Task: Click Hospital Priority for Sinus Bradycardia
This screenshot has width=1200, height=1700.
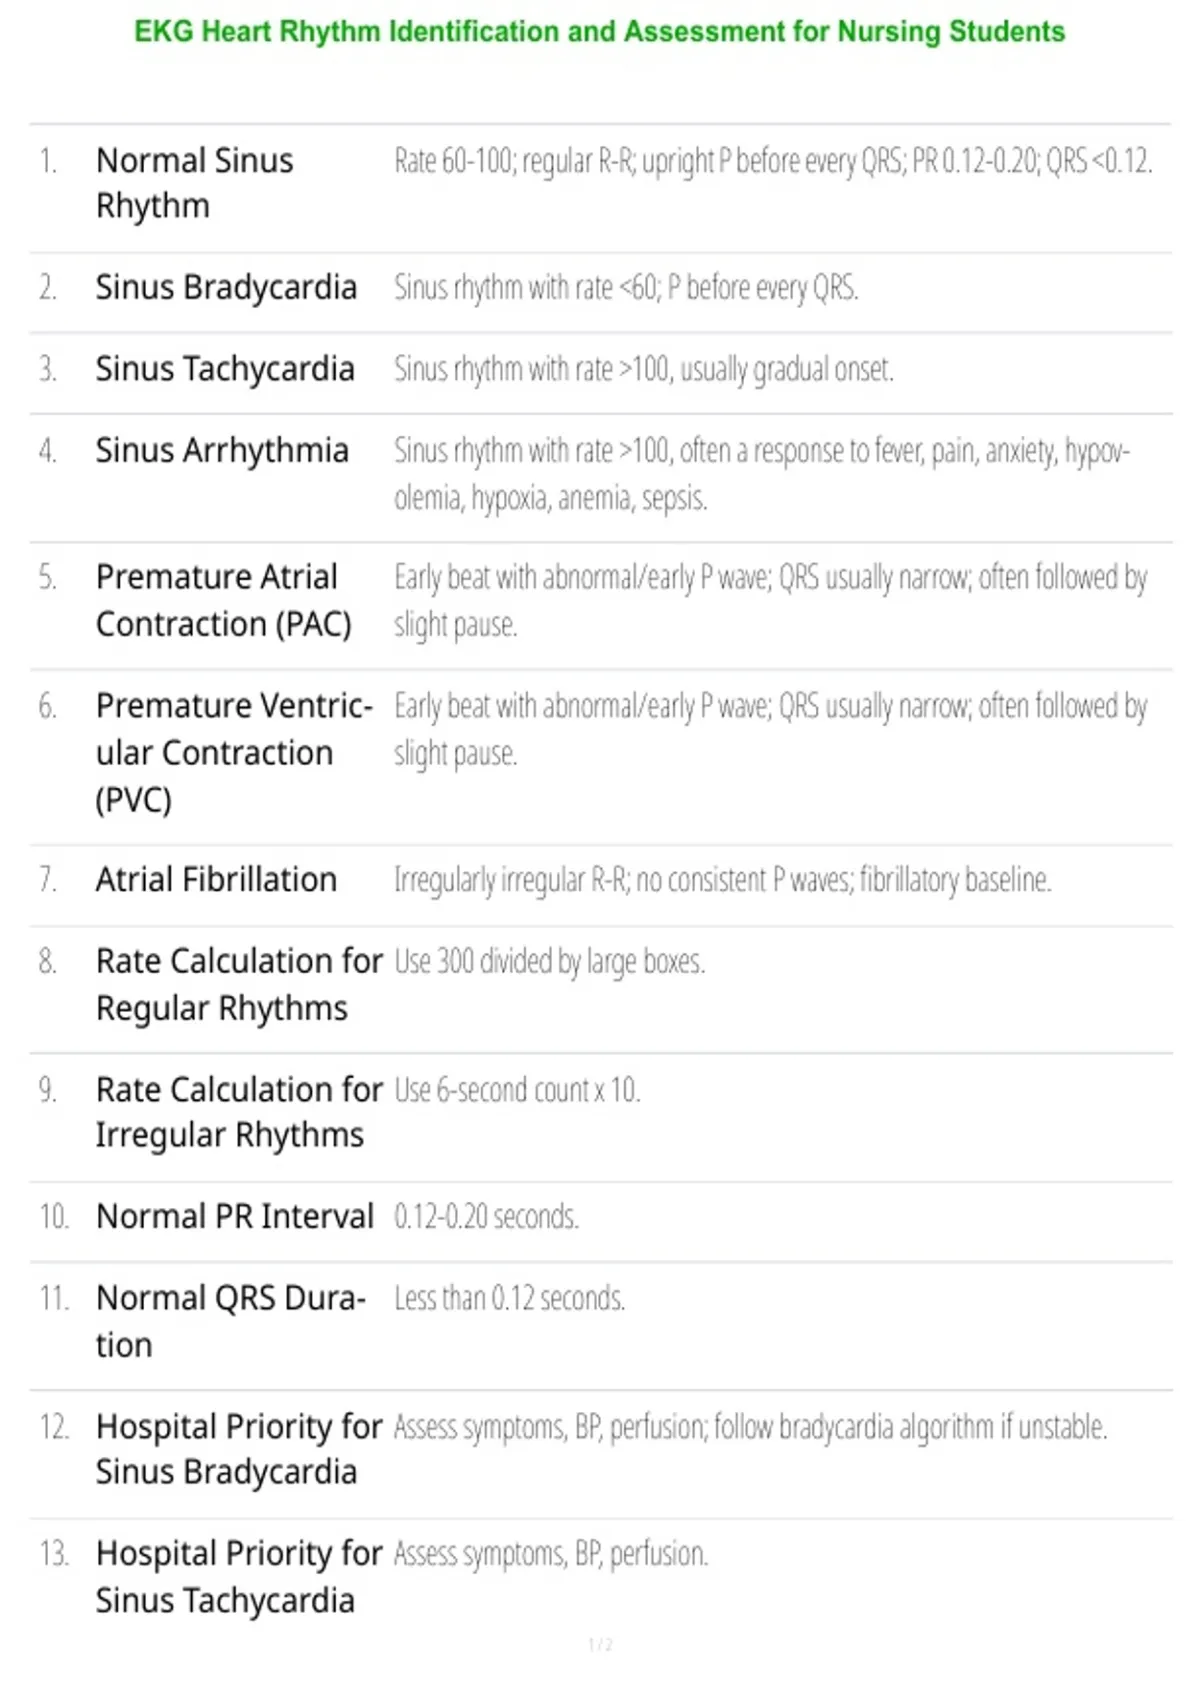Action: [x=239, y=1449]
